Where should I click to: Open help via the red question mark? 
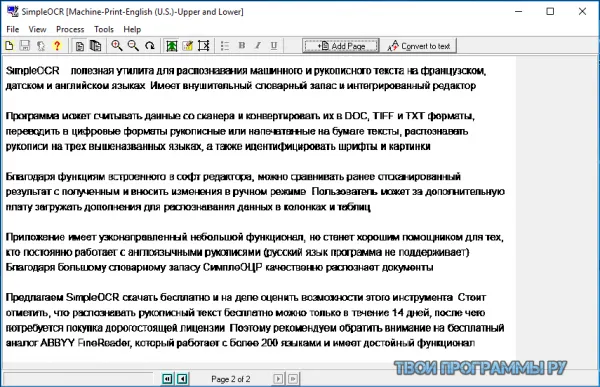click(x=57, y=46)
